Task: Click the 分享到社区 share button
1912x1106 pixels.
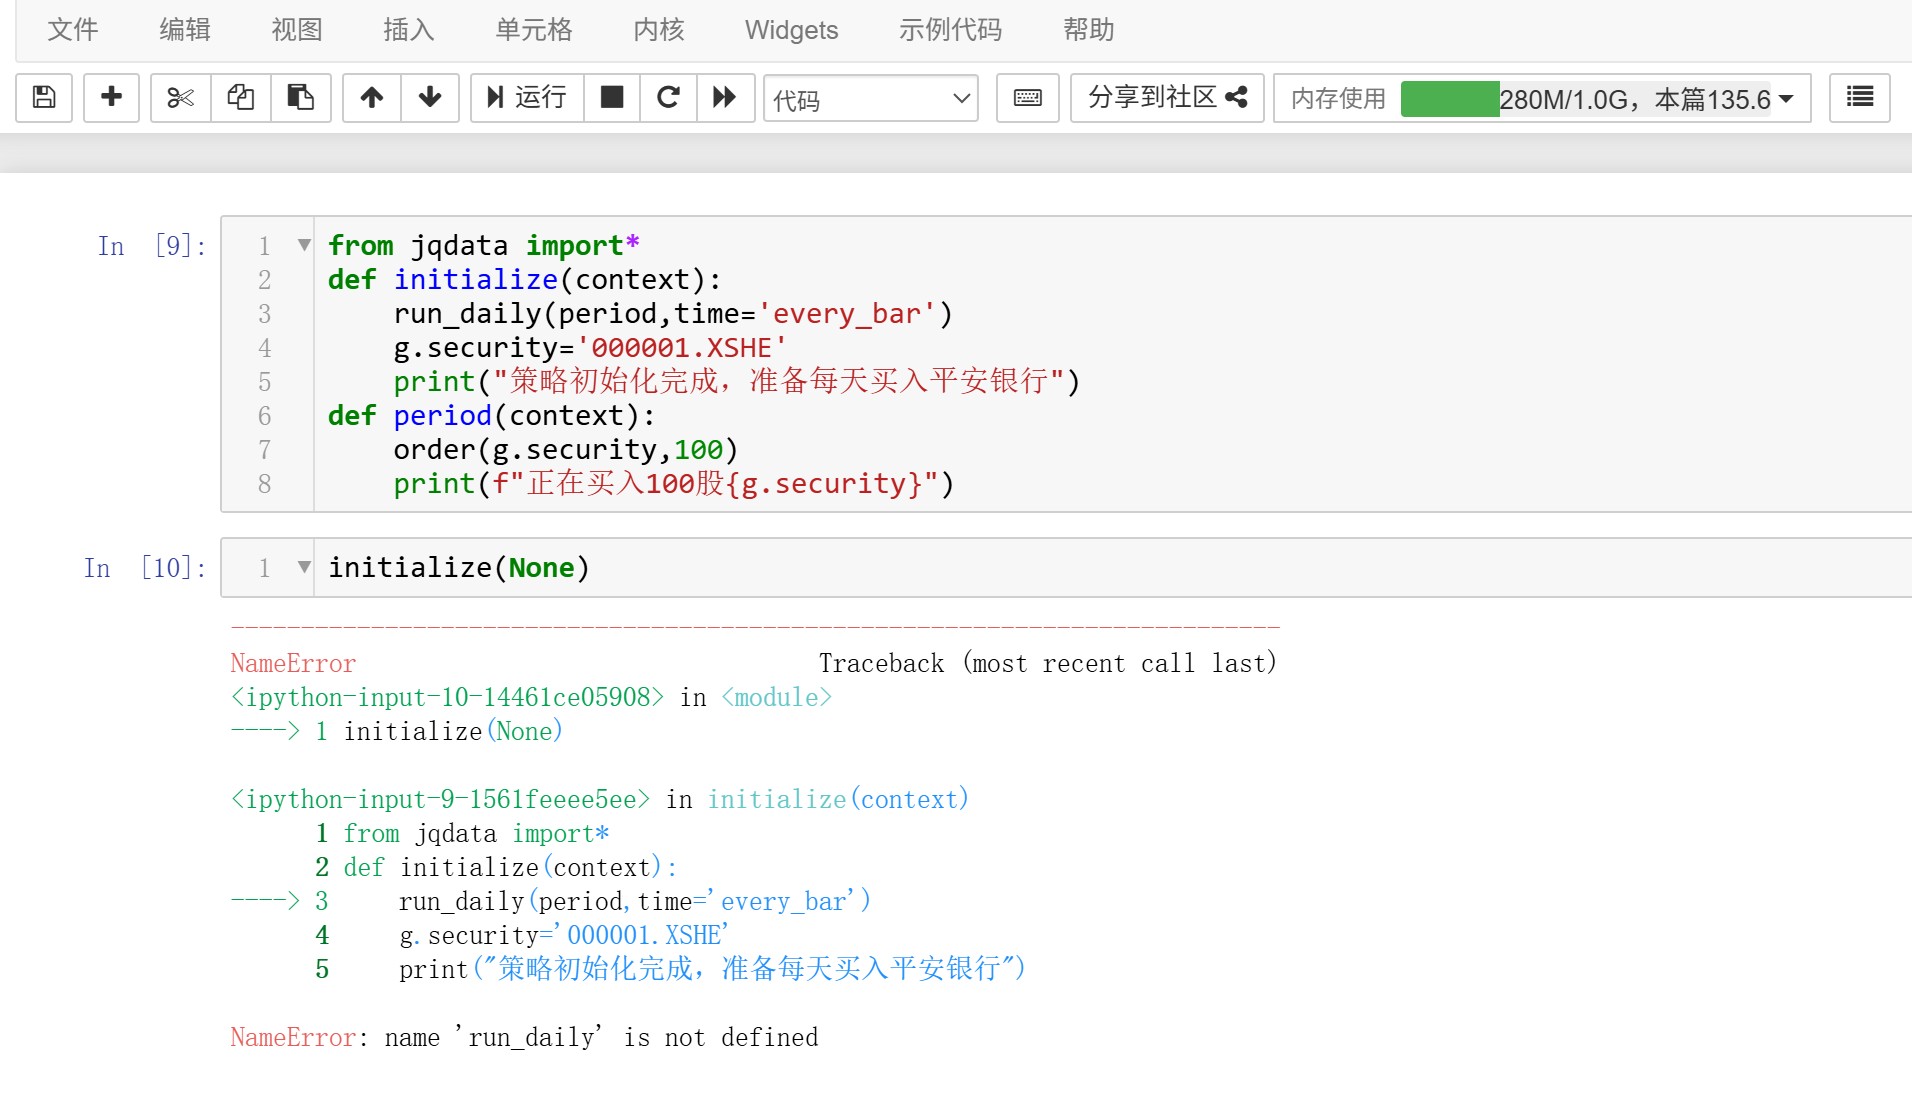Action: pyautogui.click(x=1167, y=97)
